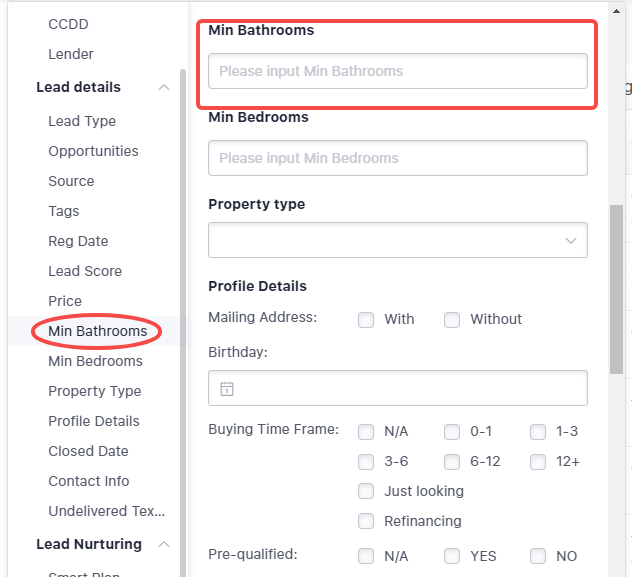Screen dimensions: 632x577
Task: Check the Mailing Address With checkbox
Action: pyautogui.click(x=366, y=320)
